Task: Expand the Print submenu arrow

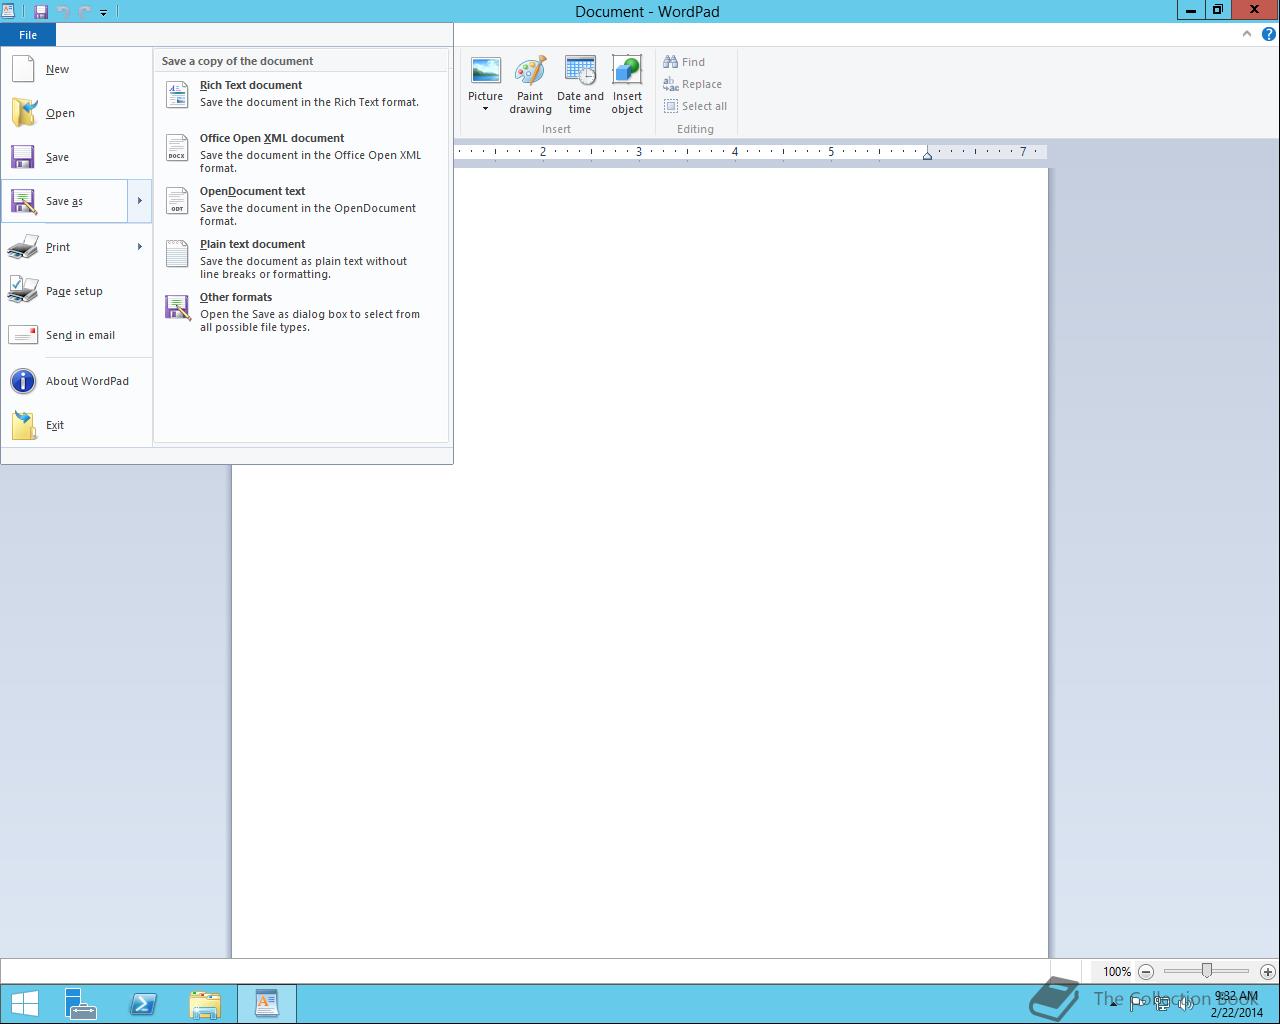Action: coord(140,247)
